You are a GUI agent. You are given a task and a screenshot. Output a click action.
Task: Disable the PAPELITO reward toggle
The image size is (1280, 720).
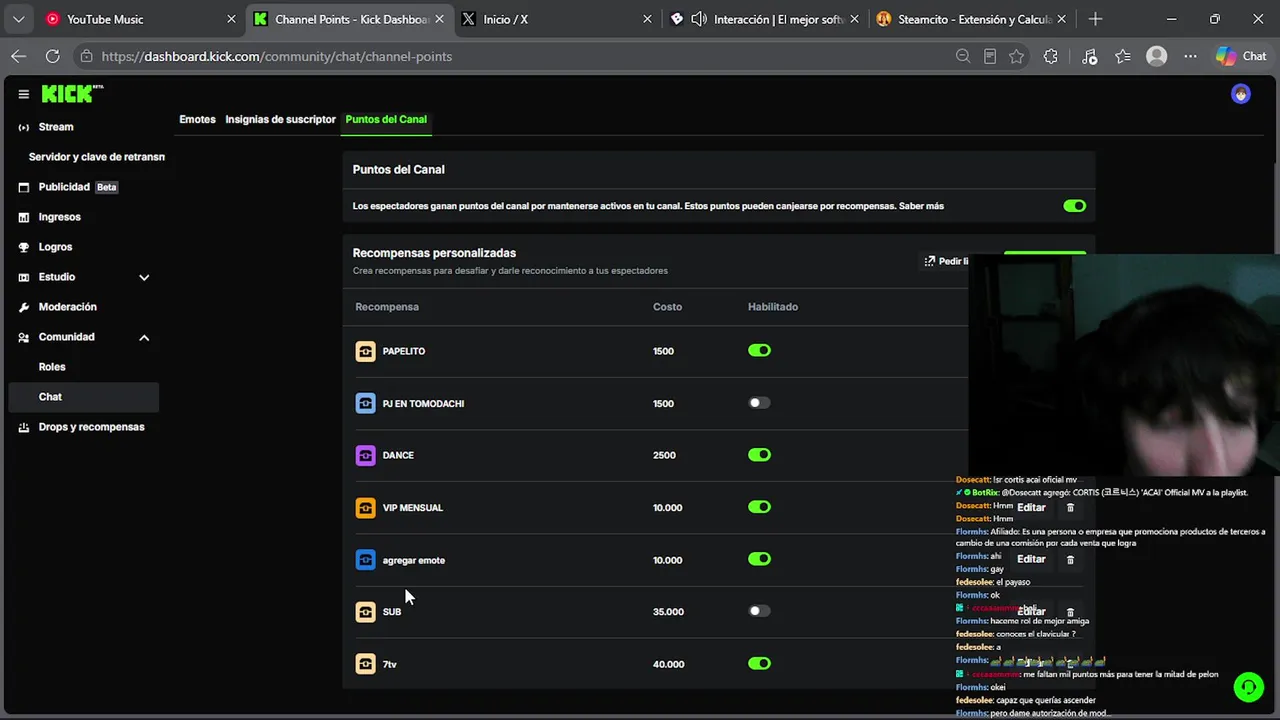tap(759, 351)
